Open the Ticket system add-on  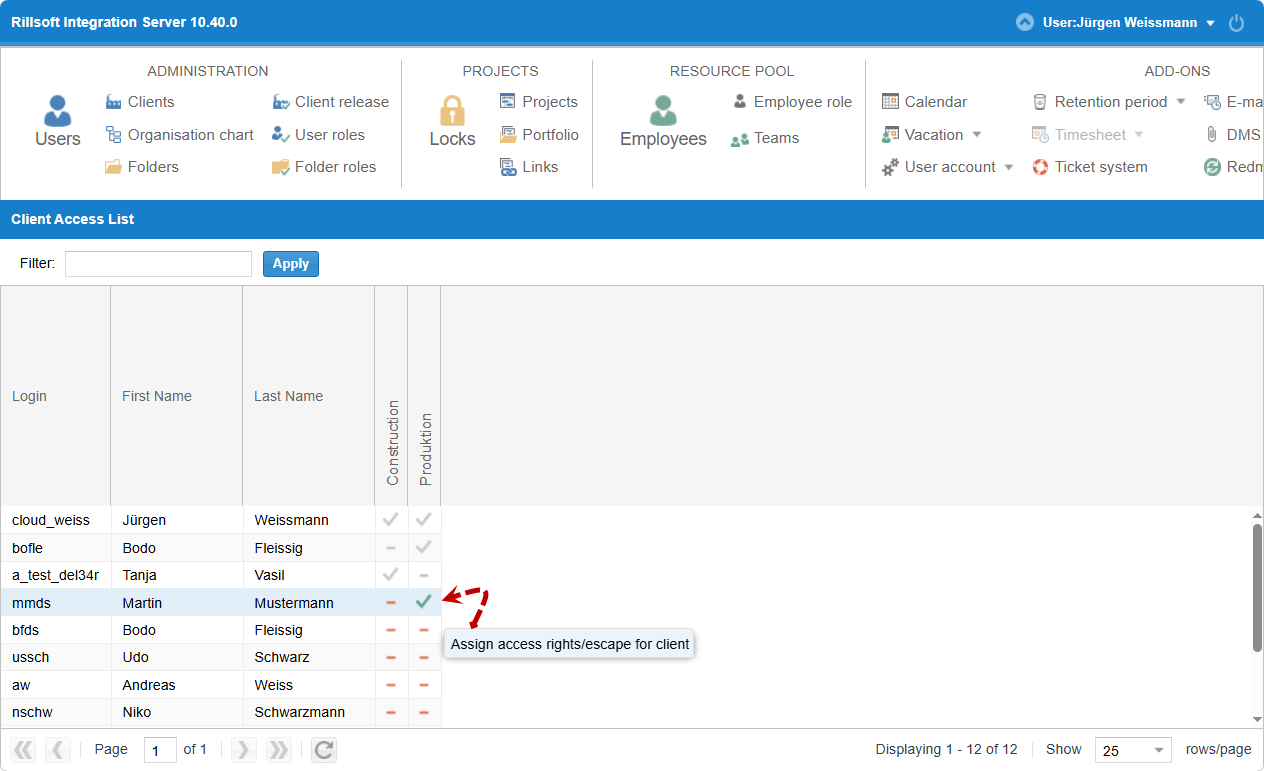pyautogui.click(x=1089, y=167)
